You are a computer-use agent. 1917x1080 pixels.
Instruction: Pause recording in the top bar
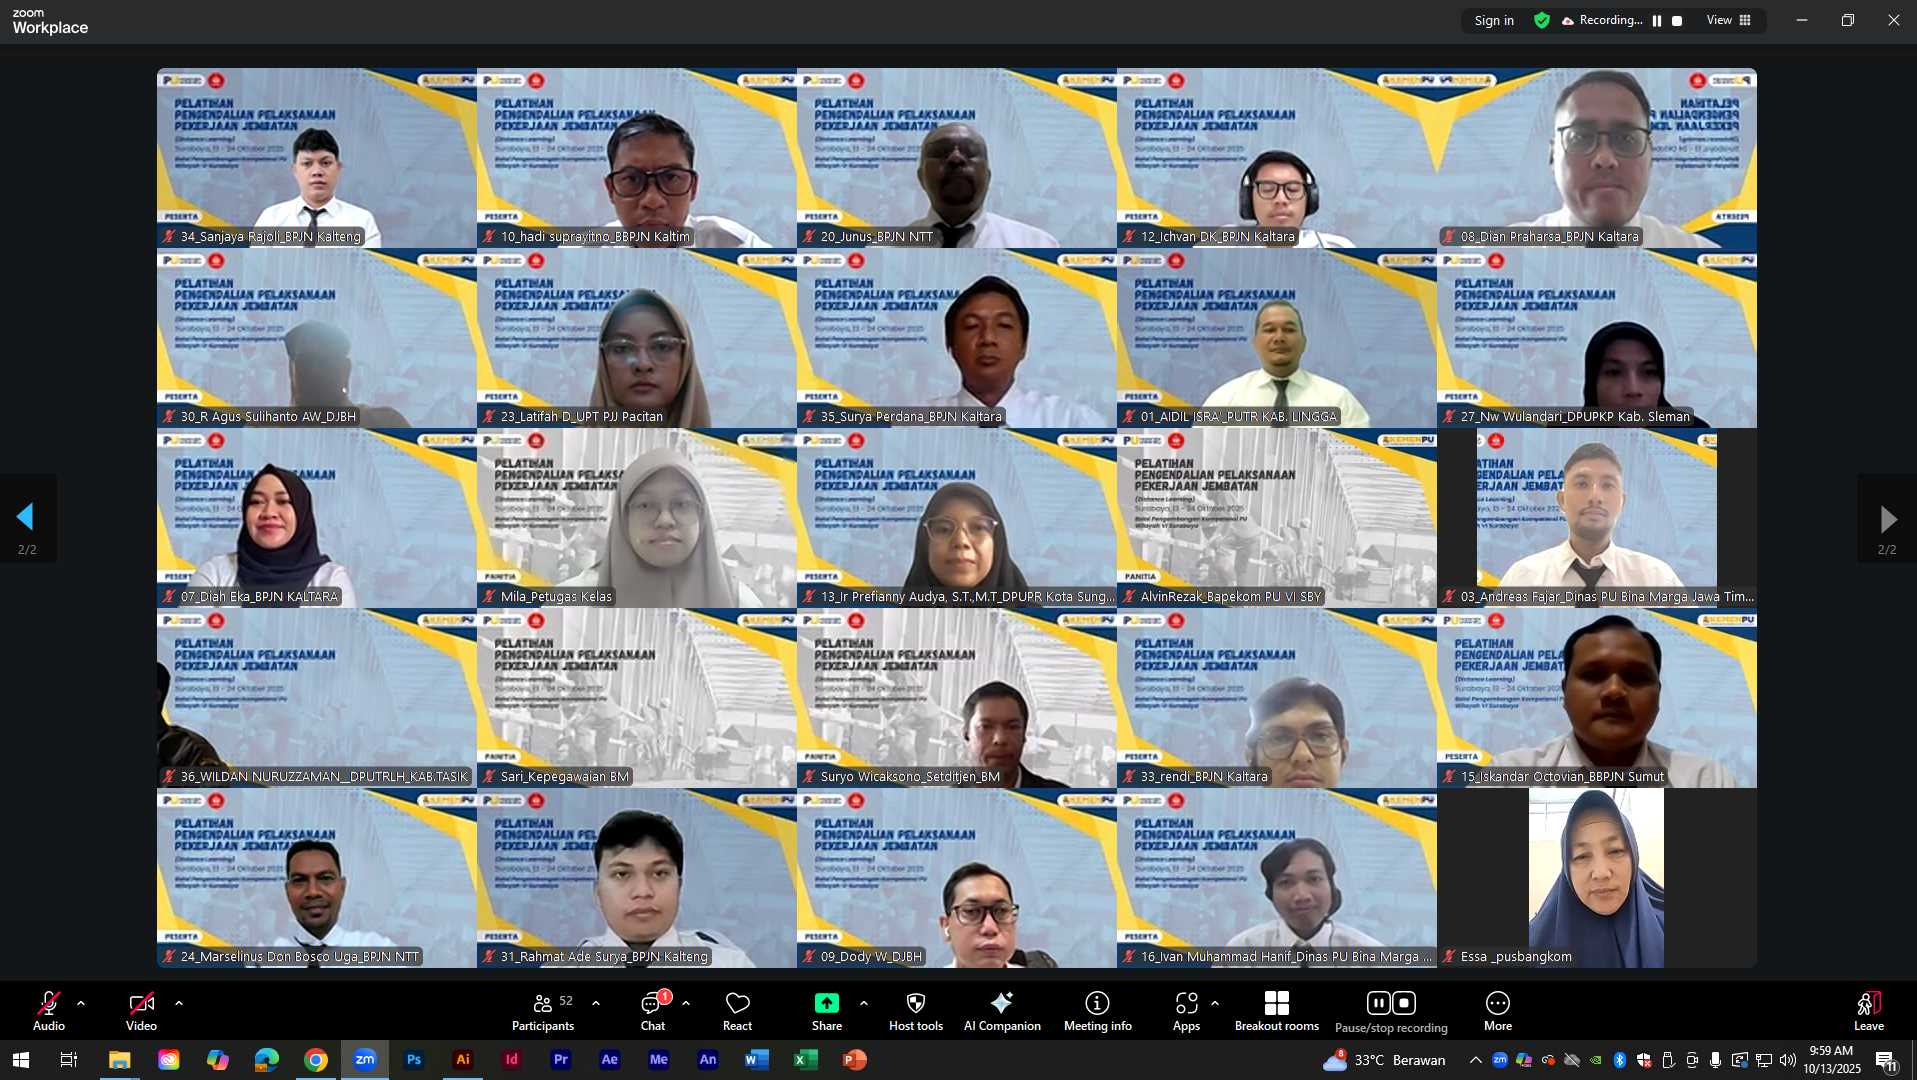[x=1657, y=21]
